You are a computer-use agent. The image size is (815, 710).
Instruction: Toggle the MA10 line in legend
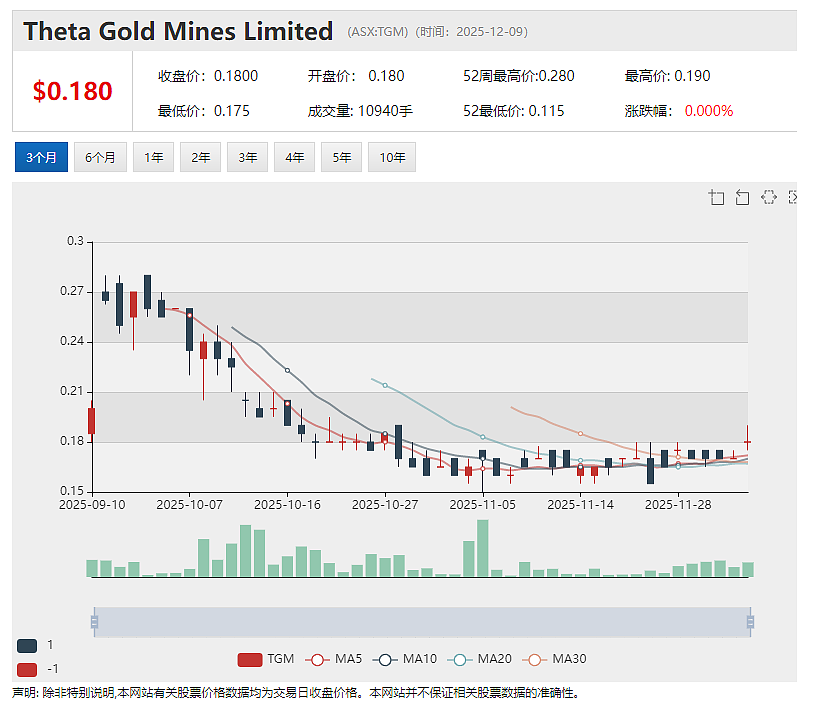(x=405, y=660)
